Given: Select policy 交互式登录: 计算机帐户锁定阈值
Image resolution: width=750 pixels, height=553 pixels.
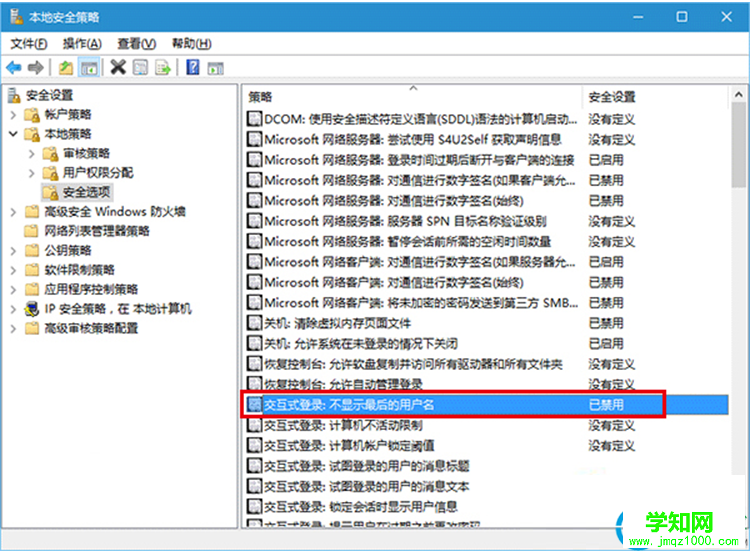Looking at the screenshot, I should coord(350,446).
